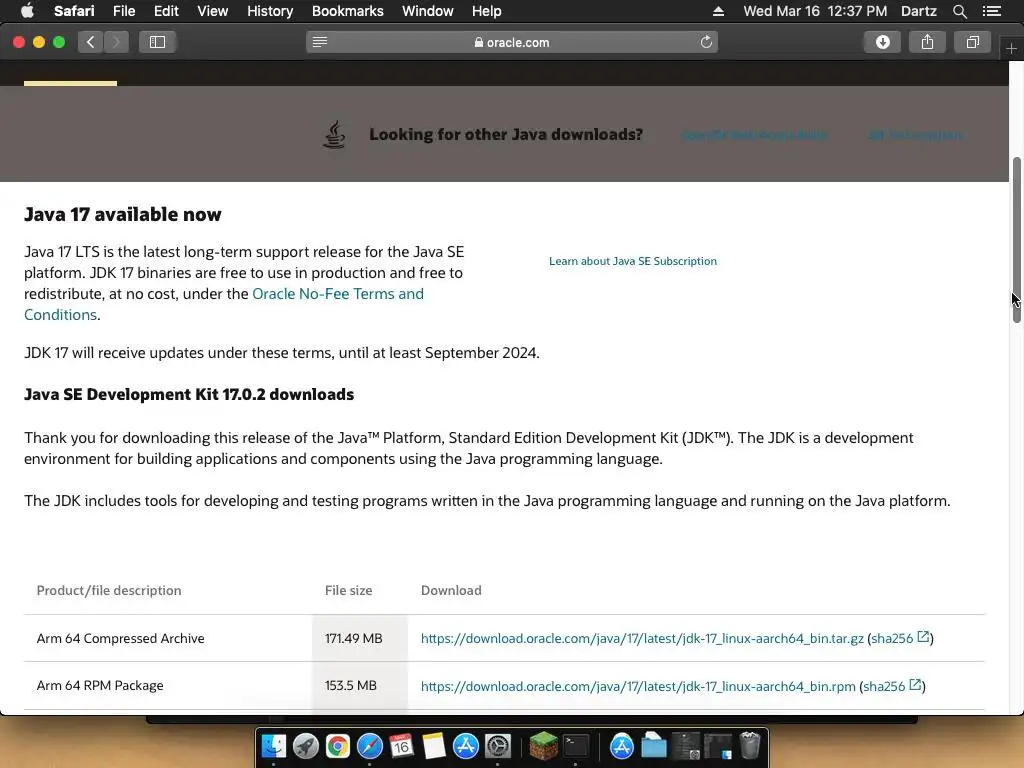1024x768 pixels.
Task: Open sha256 link for the RPM package
Action: 884,686
